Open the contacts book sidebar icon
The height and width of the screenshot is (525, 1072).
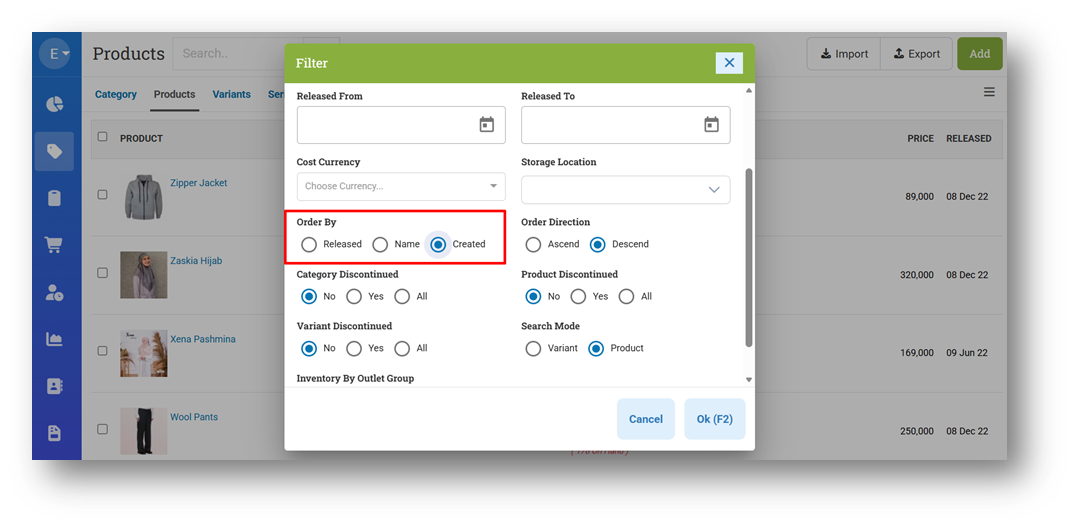click(x=55, y=386)
